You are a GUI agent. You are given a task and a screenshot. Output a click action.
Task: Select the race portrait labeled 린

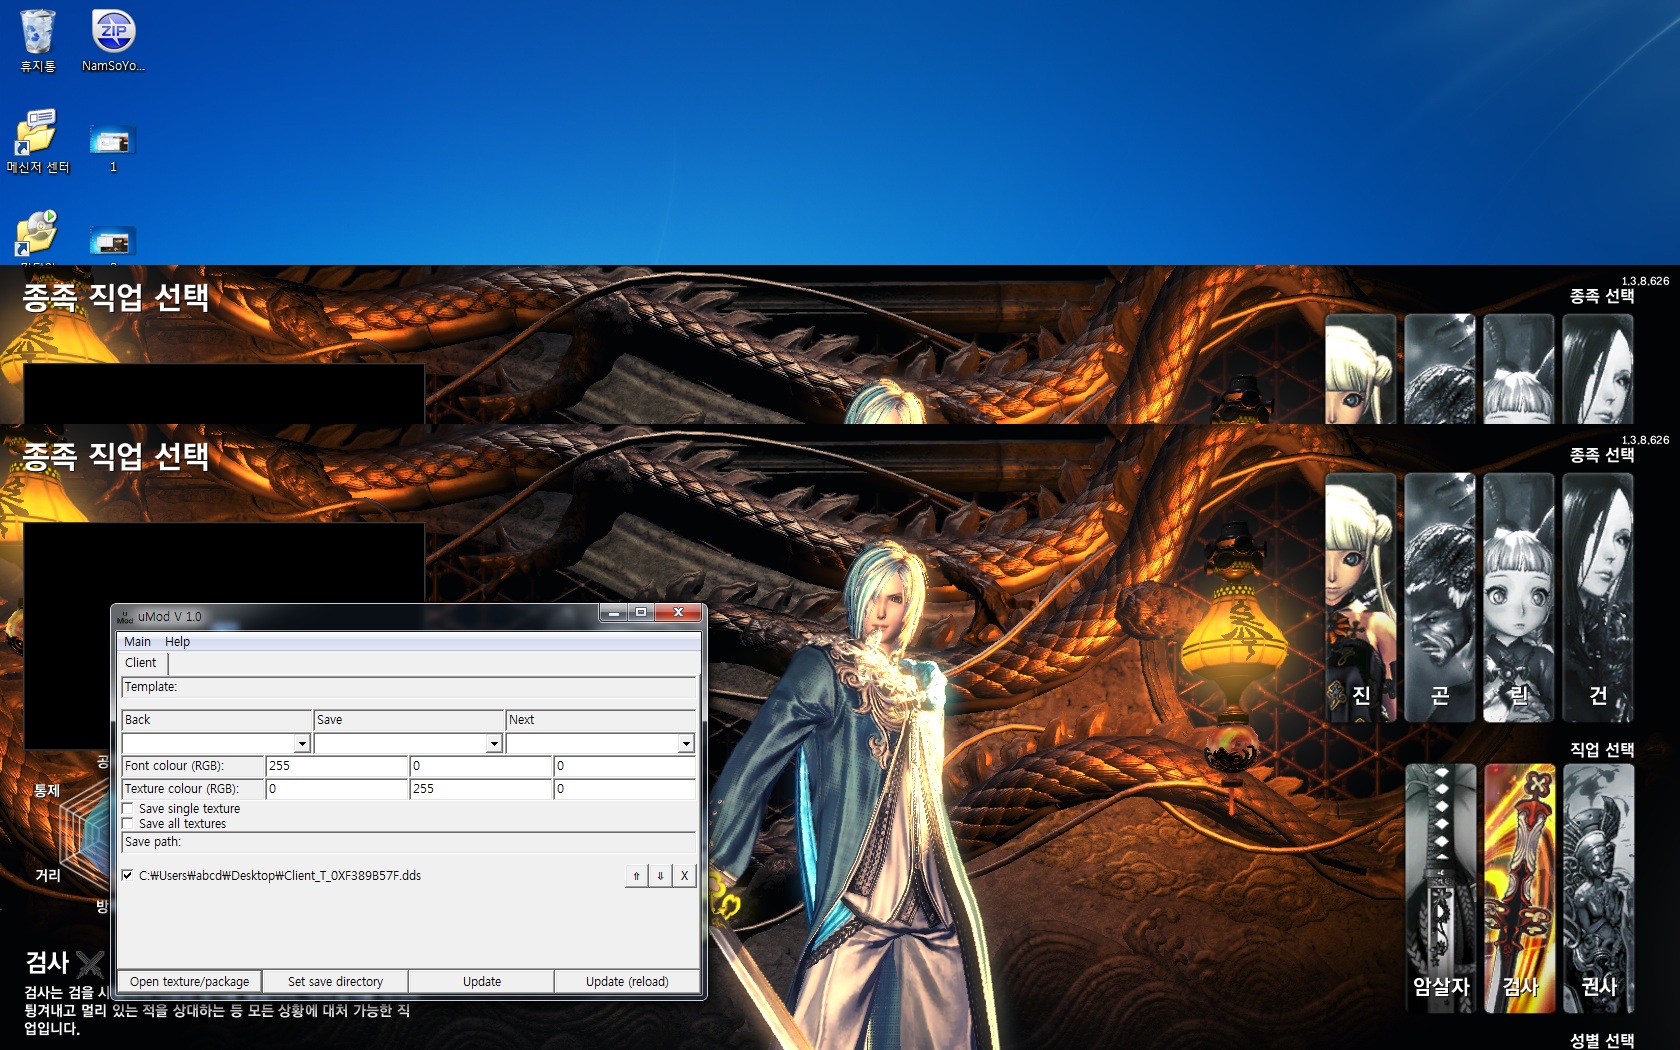[x=1518, y=597]
